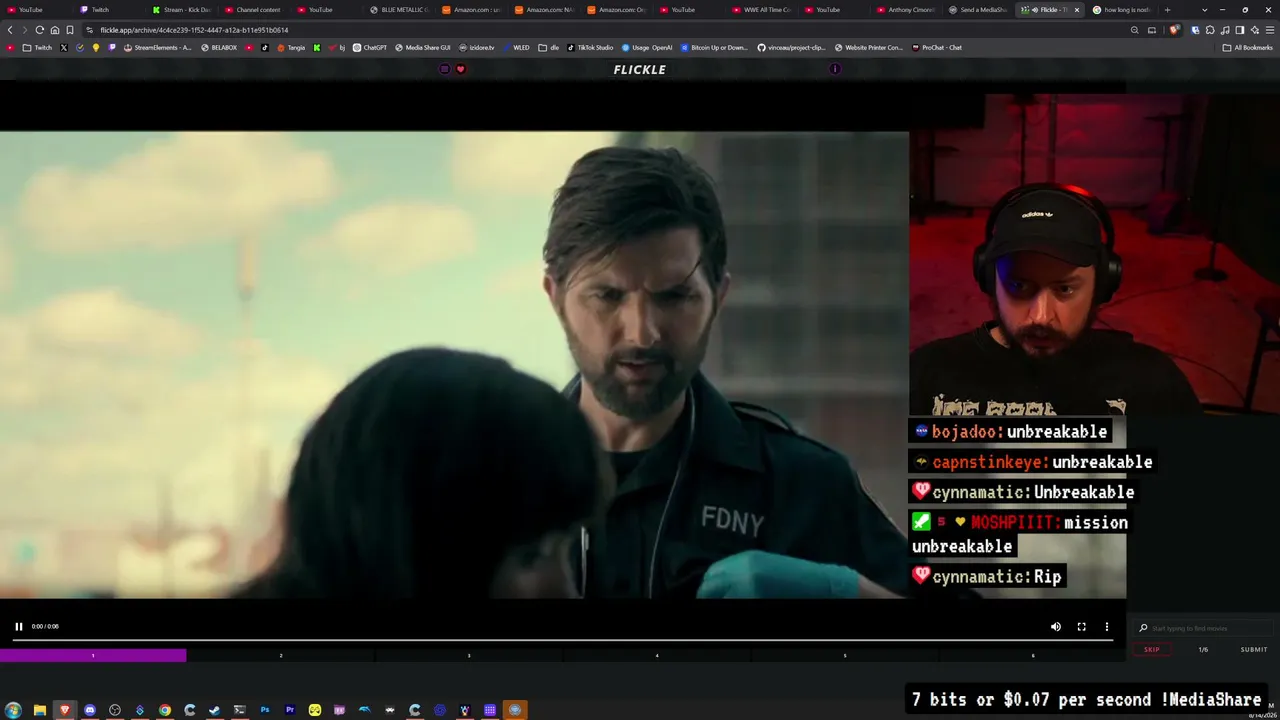Open a new browser tab
The height and width of the screenshot is (720, 1280).
1167,10
